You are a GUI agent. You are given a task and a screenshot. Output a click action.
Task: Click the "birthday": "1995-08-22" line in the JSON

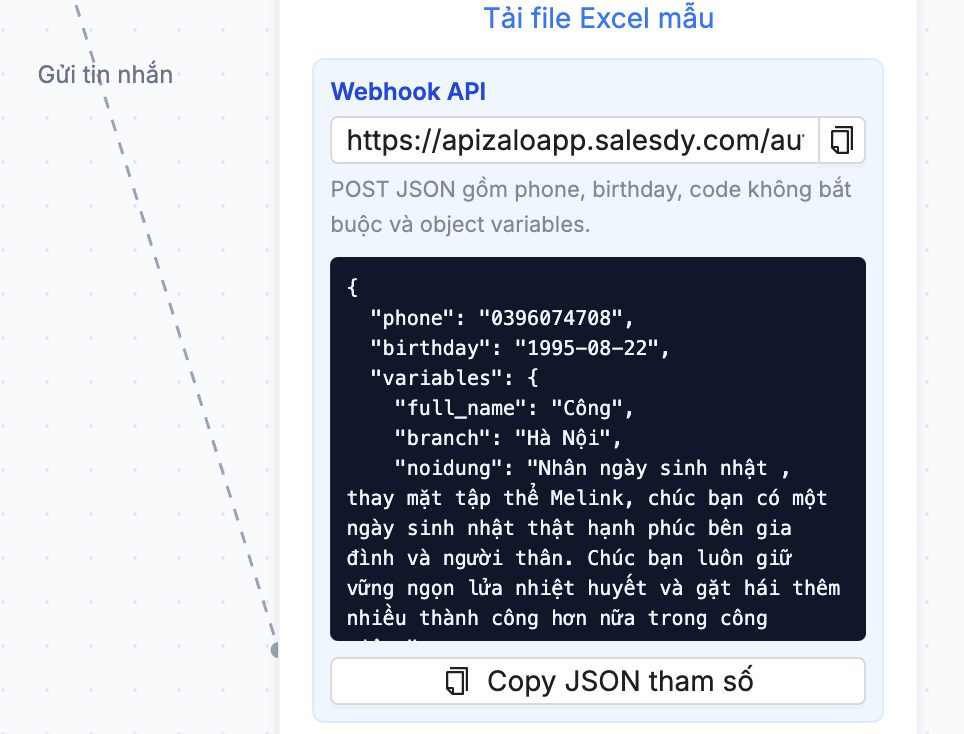(520, 348)
